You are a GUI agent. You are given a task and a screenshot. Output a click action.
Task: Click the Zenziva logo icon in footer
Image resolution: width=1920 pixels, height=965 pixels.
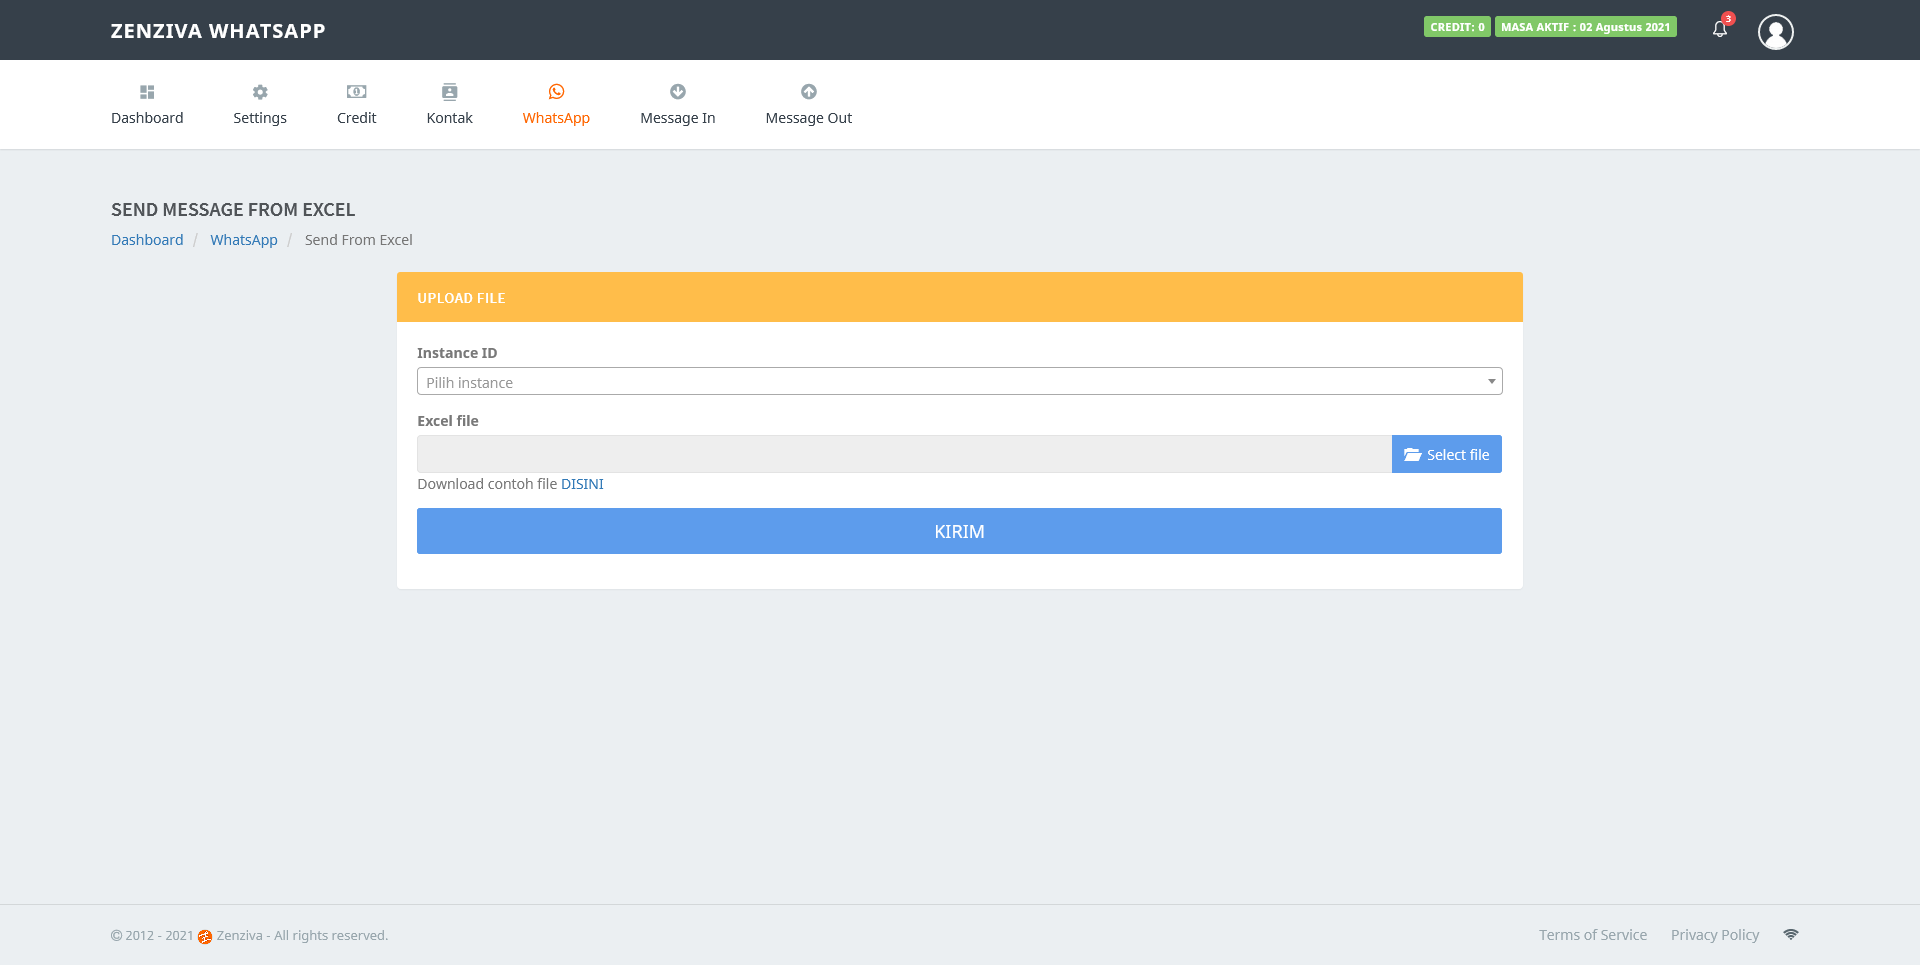point(205,937)
